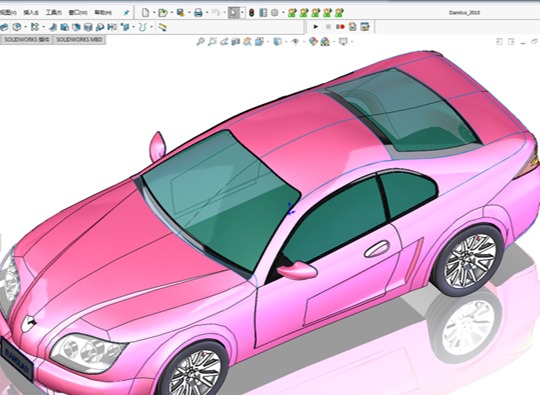
Task: Click the magnifier-over-part icon in the second row
Action: (x=100, y=27)
